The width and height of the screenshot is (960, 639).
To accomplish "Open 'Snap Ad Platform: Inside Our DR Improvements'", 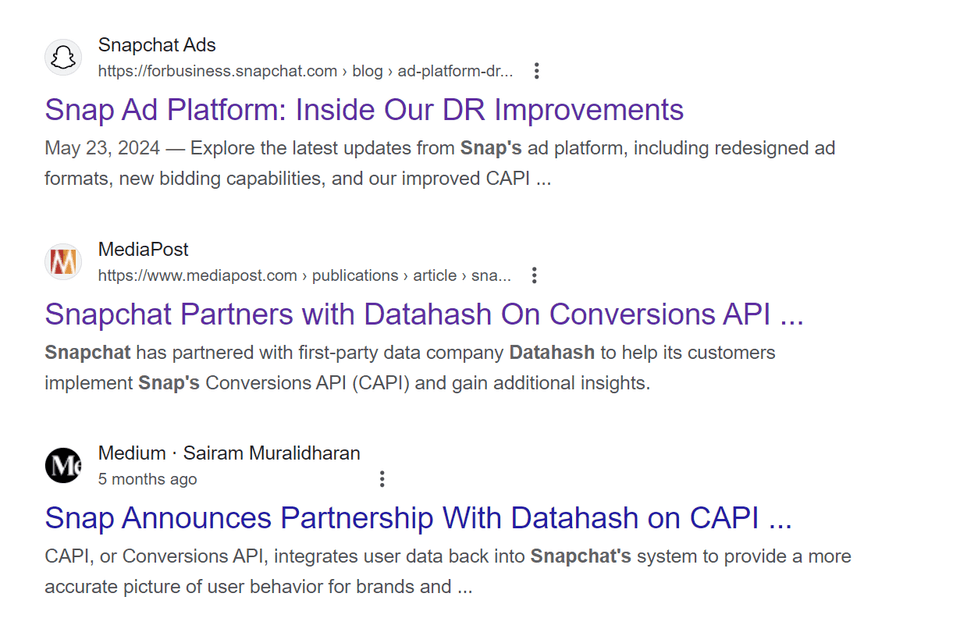I will (x=364, y=110).
